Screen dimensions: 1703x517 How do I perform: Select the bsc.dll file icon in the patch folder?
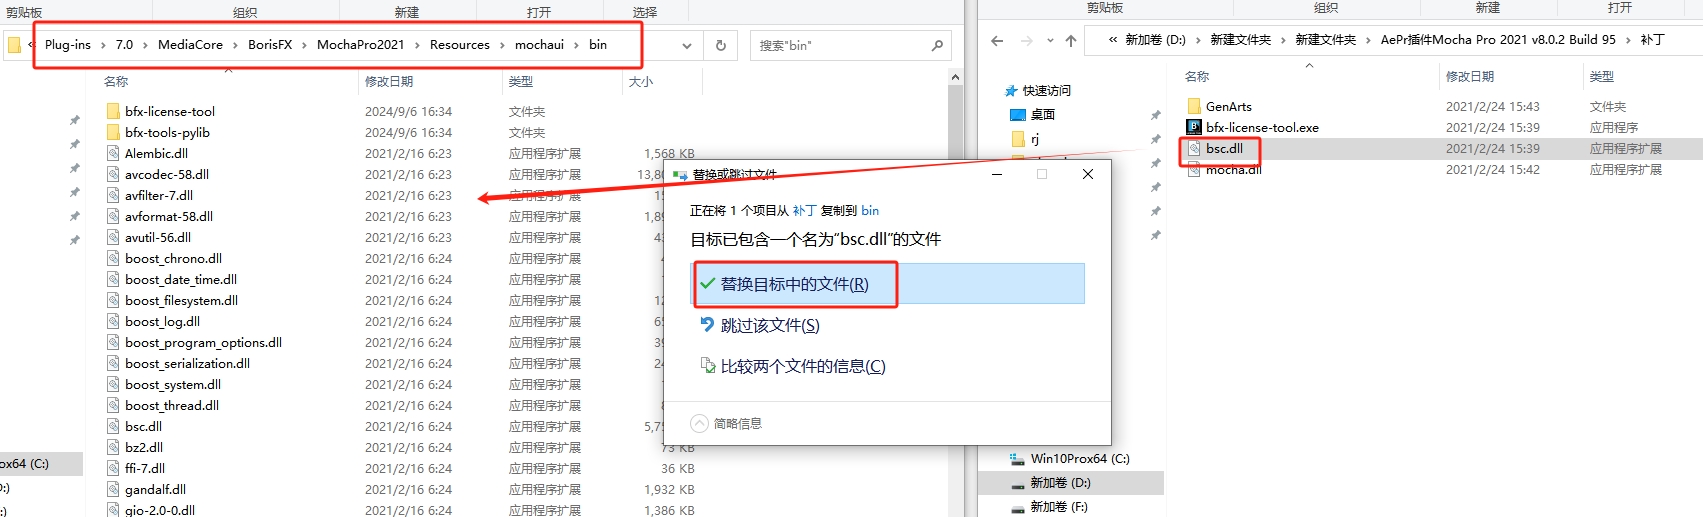(1194, 148)
